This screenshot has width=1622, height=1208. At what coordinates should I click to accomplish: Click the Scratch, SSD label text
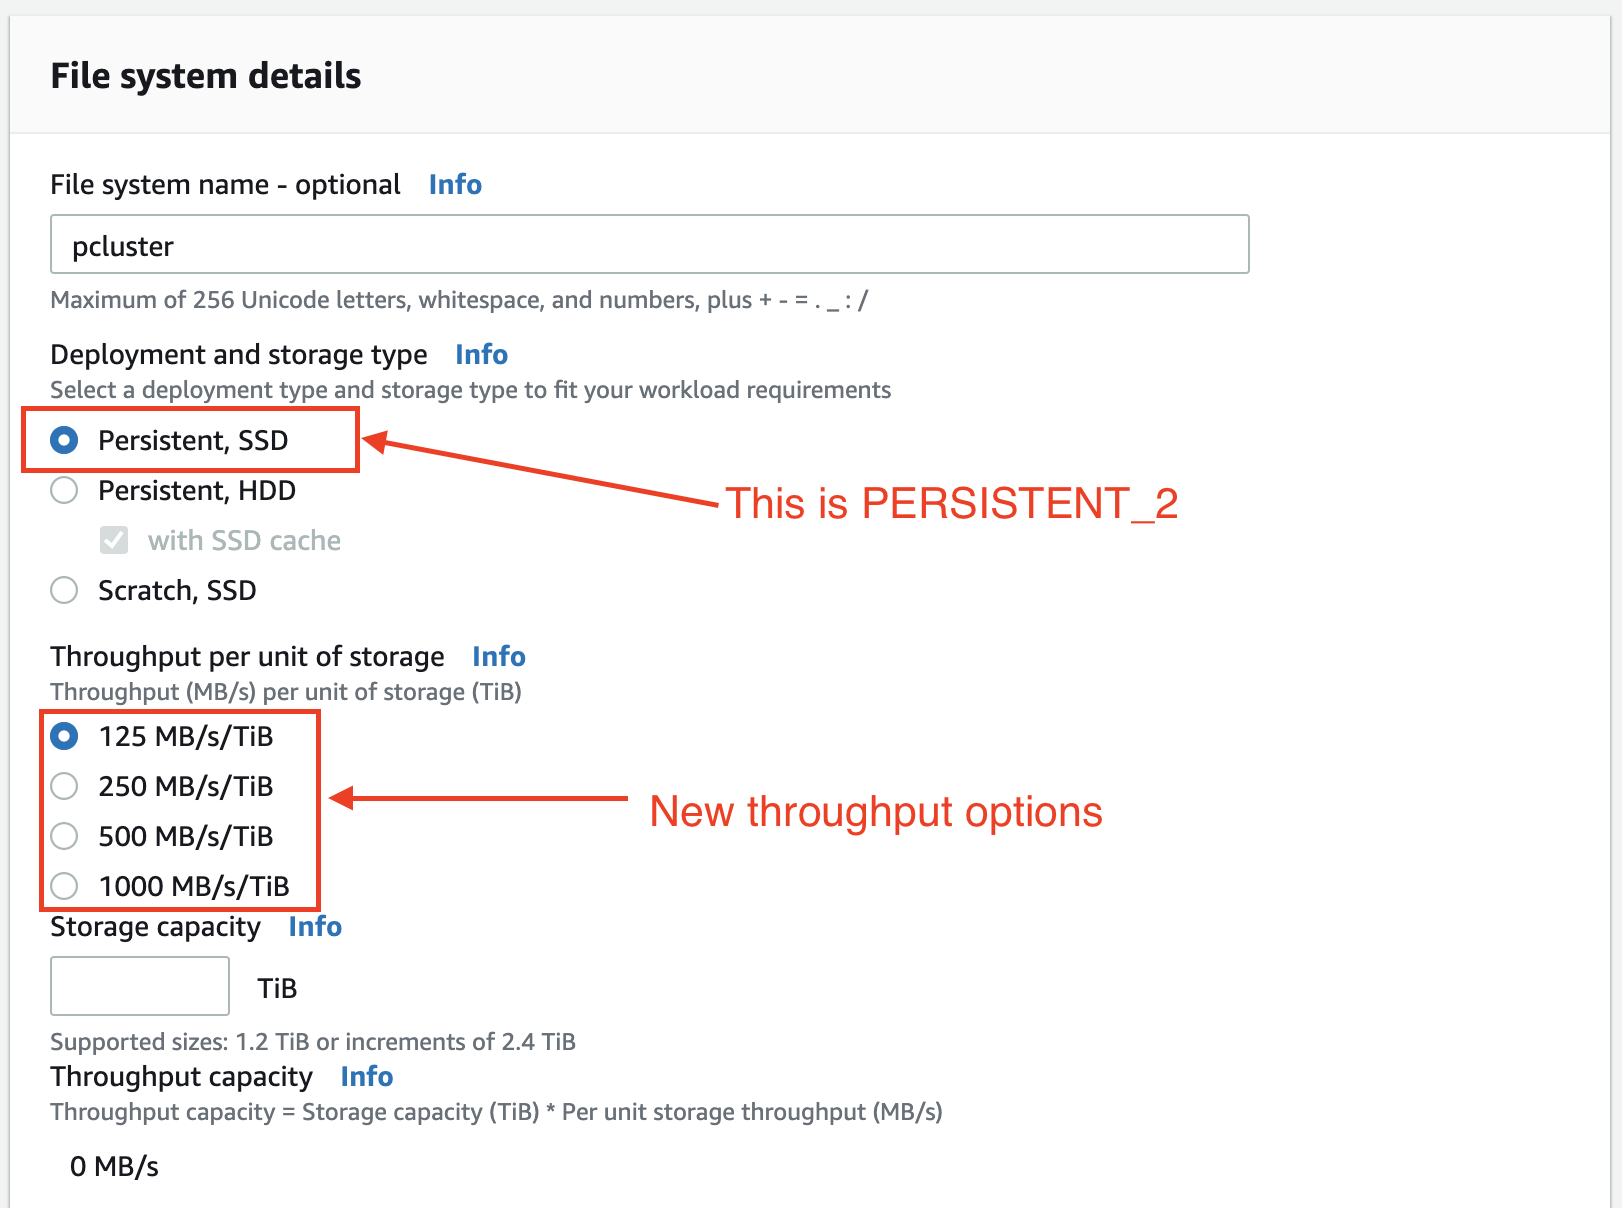[177, 591]
